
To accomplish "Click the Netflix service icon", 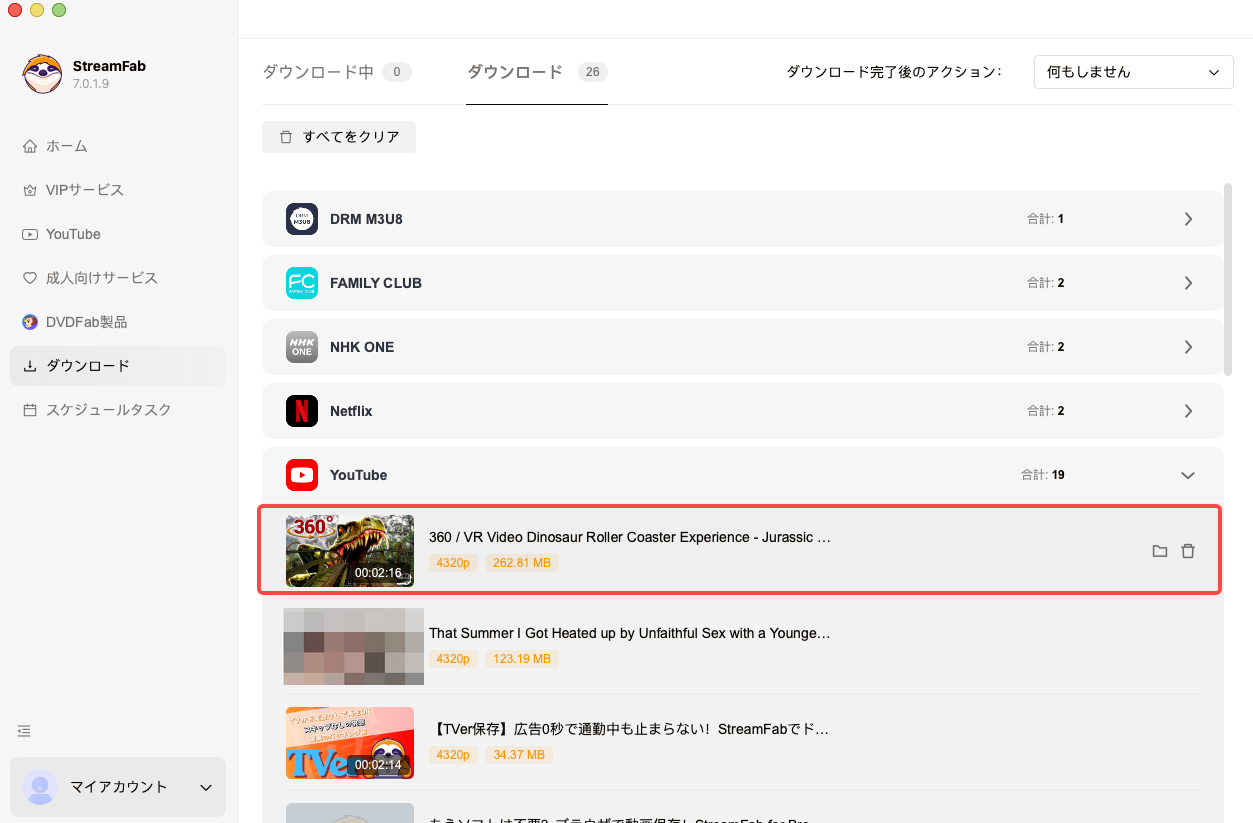I will click(x=302, y=411).
